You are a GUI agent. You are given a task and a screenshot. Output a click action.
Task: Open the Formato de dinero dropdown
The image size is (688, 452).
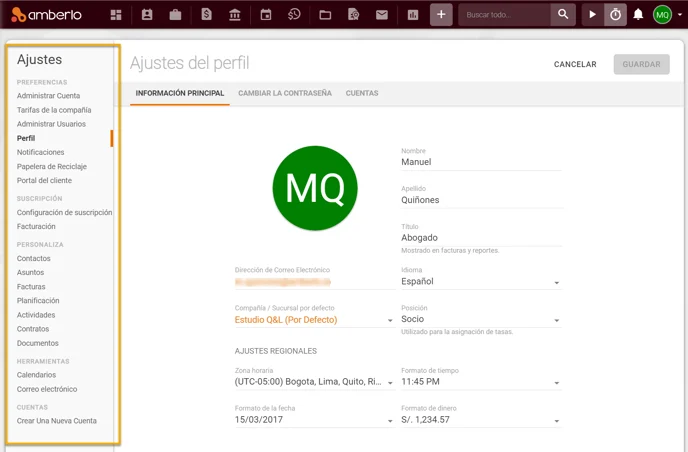pyautogui.click(x=481, y=420)
